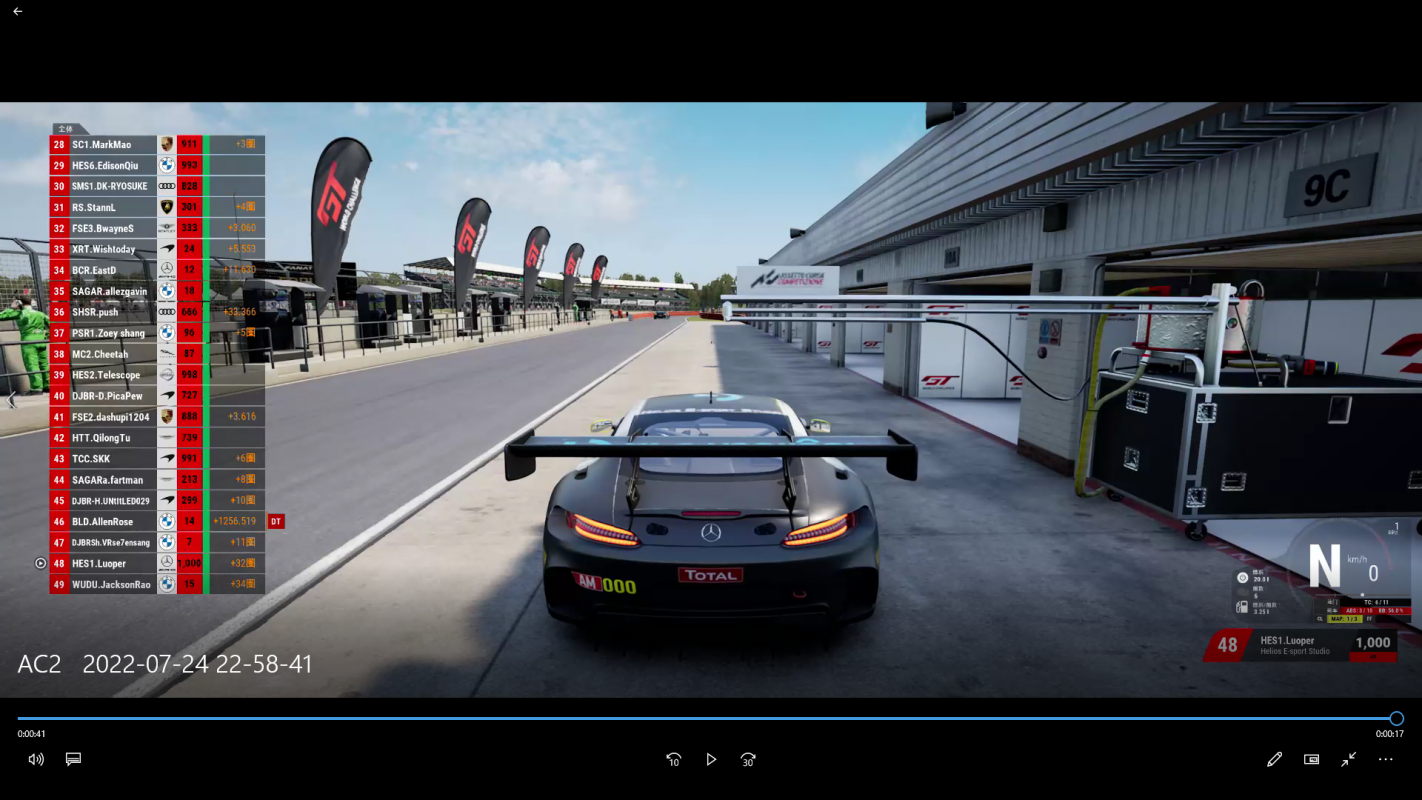The height and width of the screenshot is (800, 1422).
Task: Click the overlay text AC2 2022-07-24 22-58-41
Action: coord(165,664)
